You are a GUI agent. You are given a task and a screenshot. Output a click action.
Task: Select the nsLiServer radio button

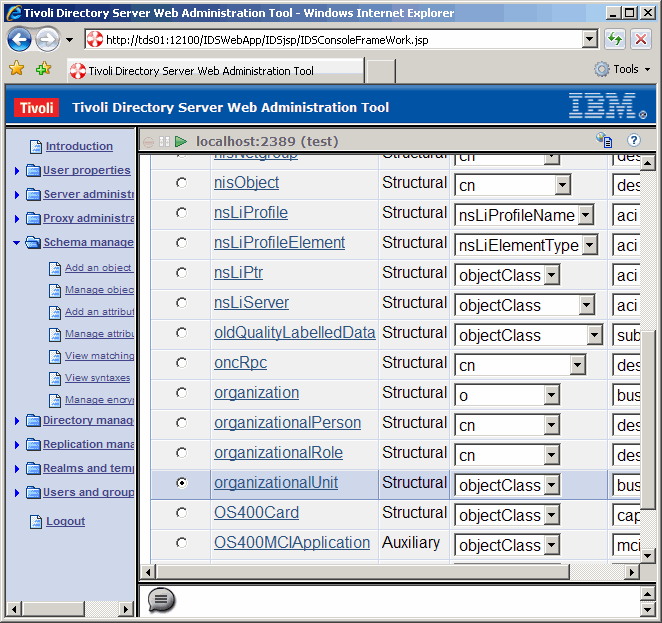click(181, 303)
